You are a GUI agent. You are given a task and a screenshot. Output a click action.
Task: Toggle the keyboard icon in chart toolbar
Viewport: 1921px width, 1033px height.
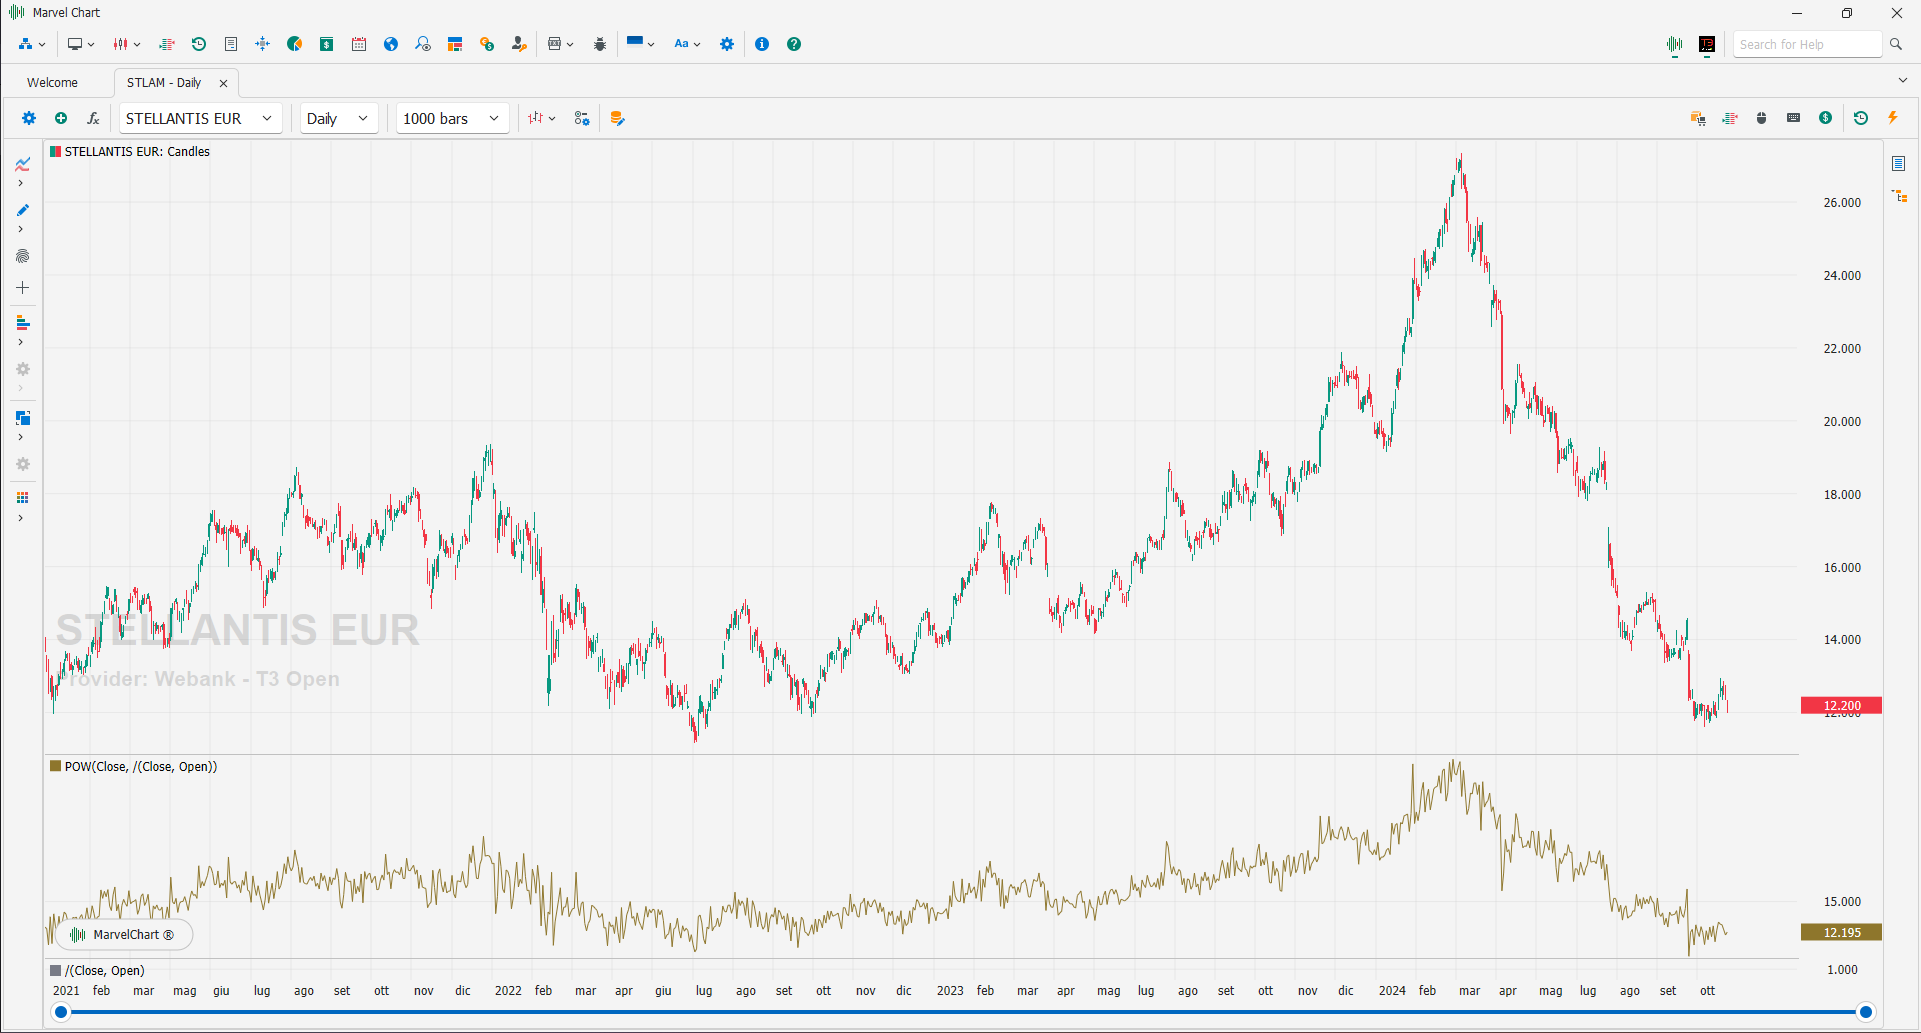pyautogui.click(x=1794, y=118)
